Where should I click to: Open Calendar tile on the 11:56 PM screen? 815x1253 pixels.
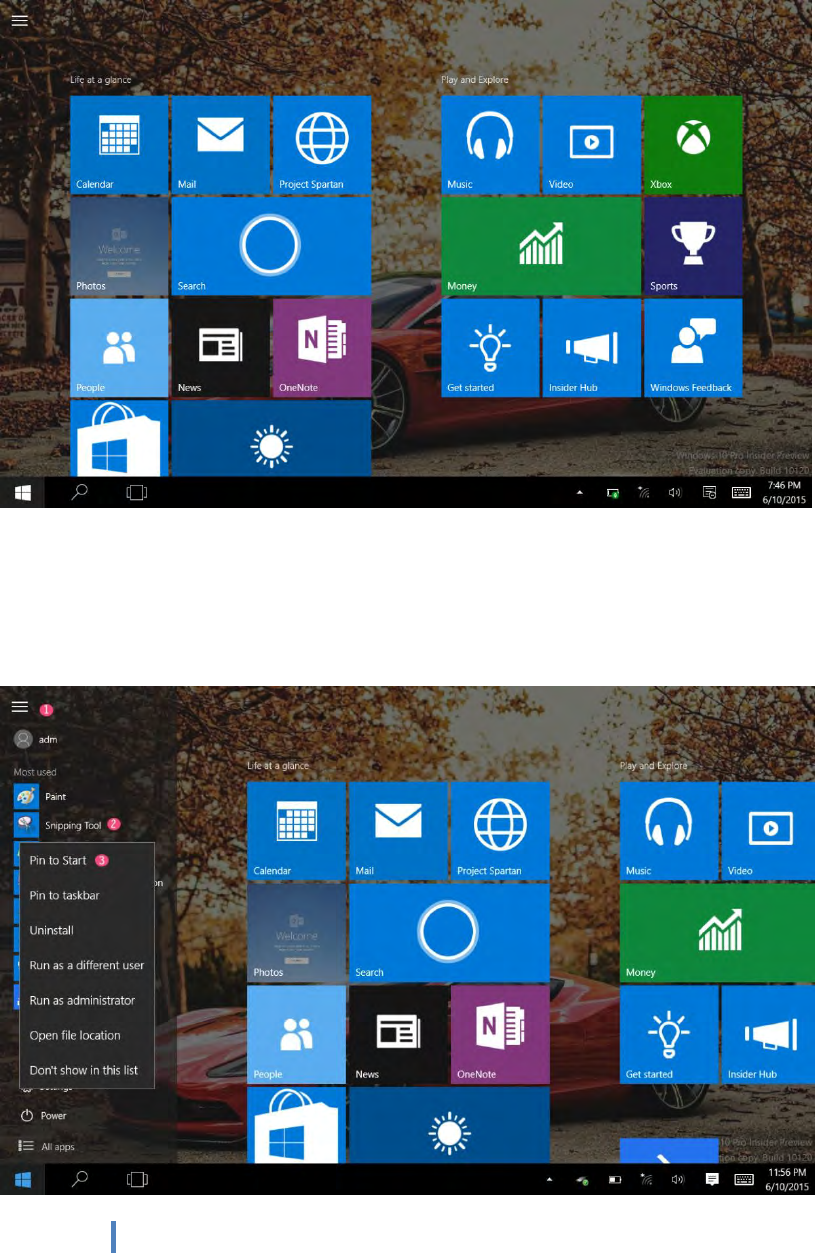point(296,830)
